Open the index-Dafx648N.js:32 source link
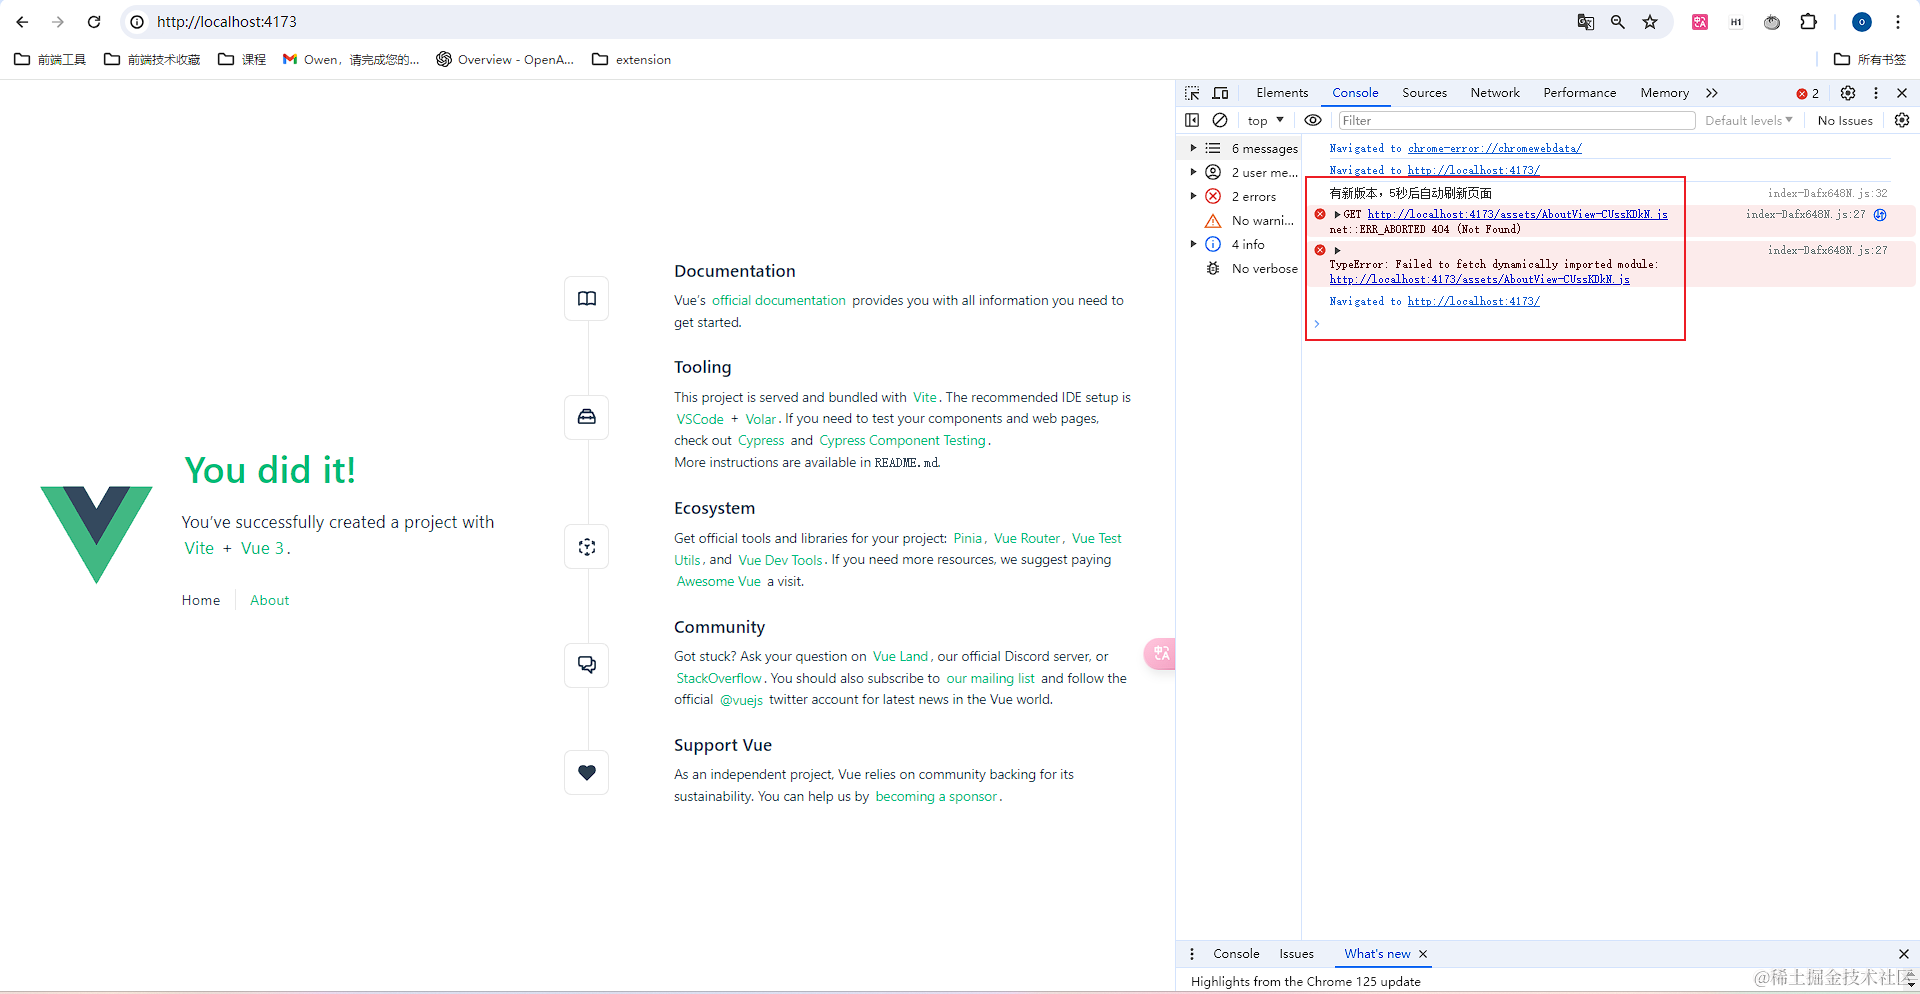 [x=1827, y=193]
